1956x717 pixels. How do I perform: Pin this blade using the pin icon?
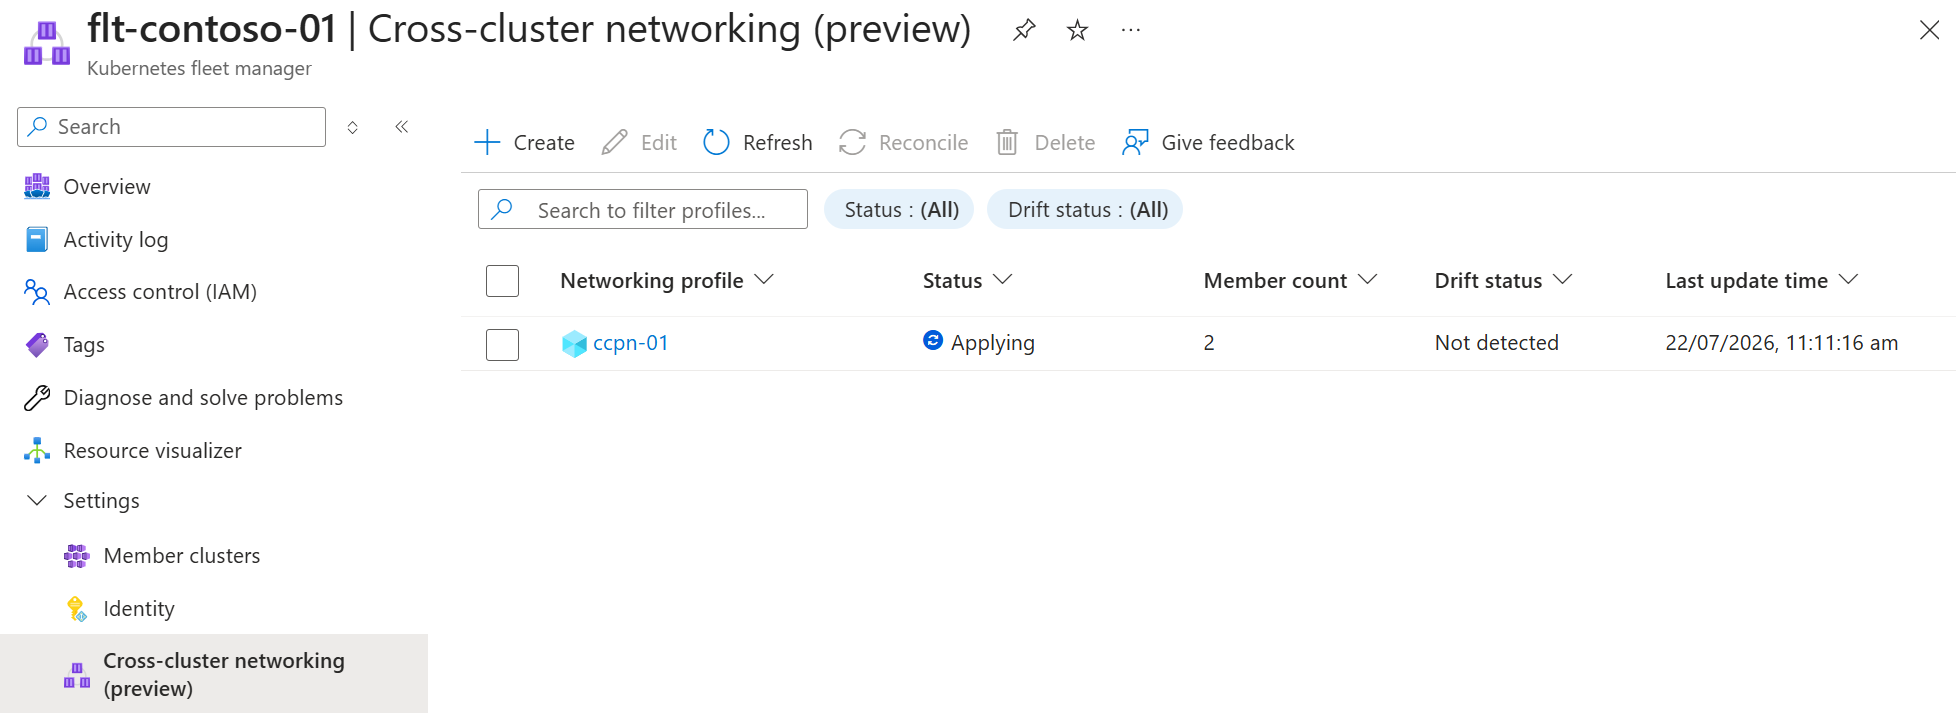pos(1023,30)
